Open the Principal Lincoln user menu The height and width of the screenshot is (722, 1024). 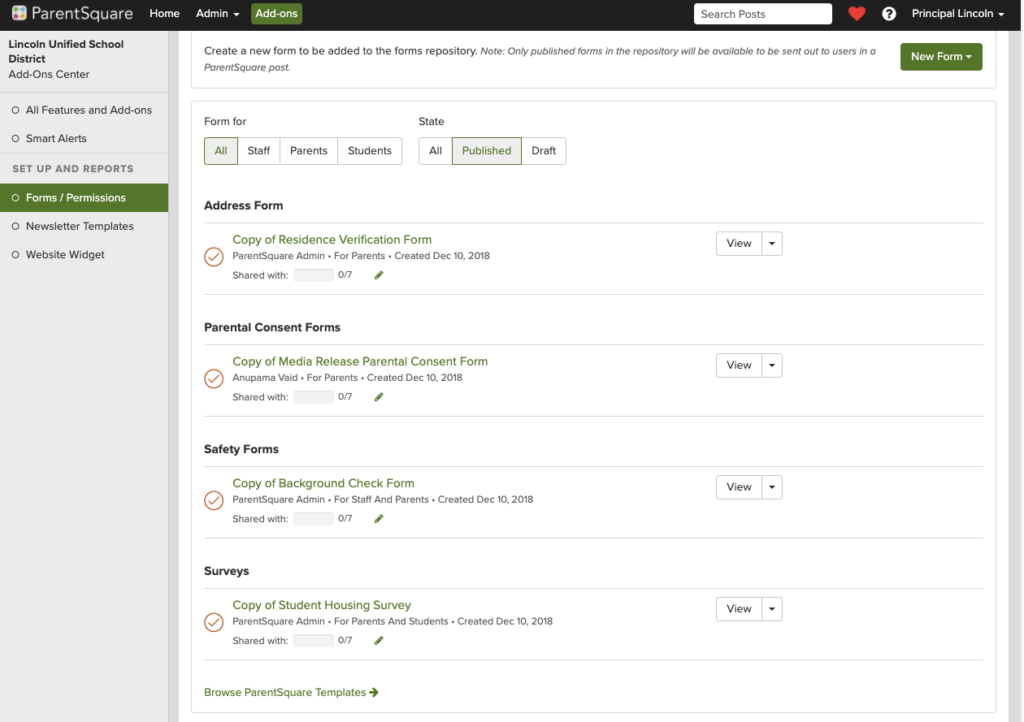tap(958, 14)
